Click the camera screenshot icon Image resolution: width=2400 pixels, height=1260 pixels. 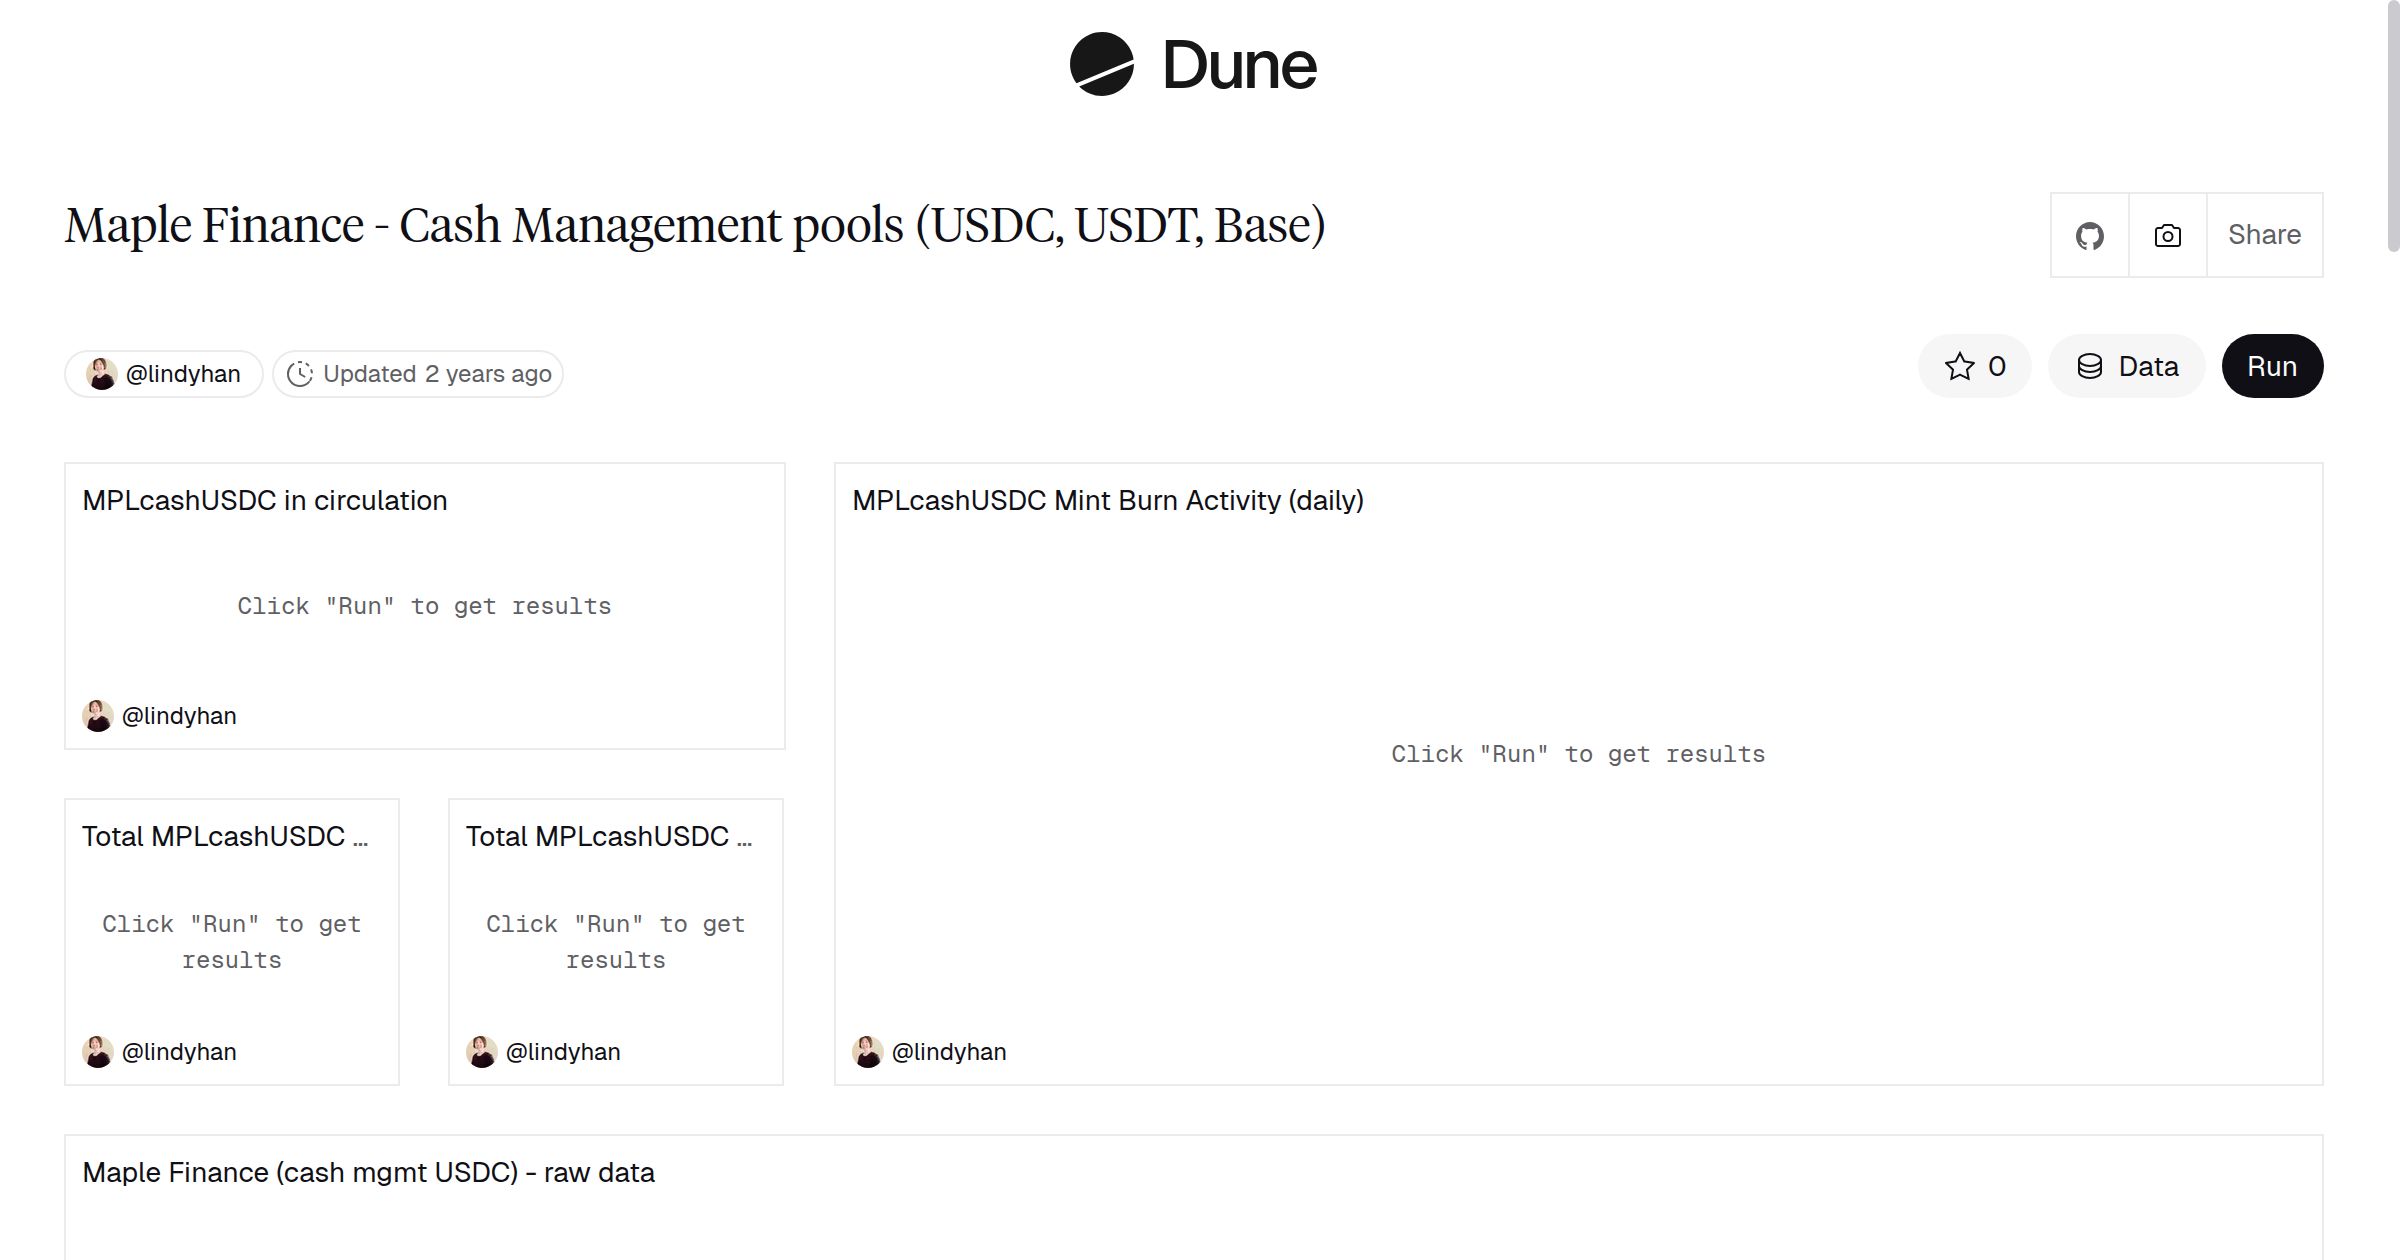click(x=2167, y=235)
